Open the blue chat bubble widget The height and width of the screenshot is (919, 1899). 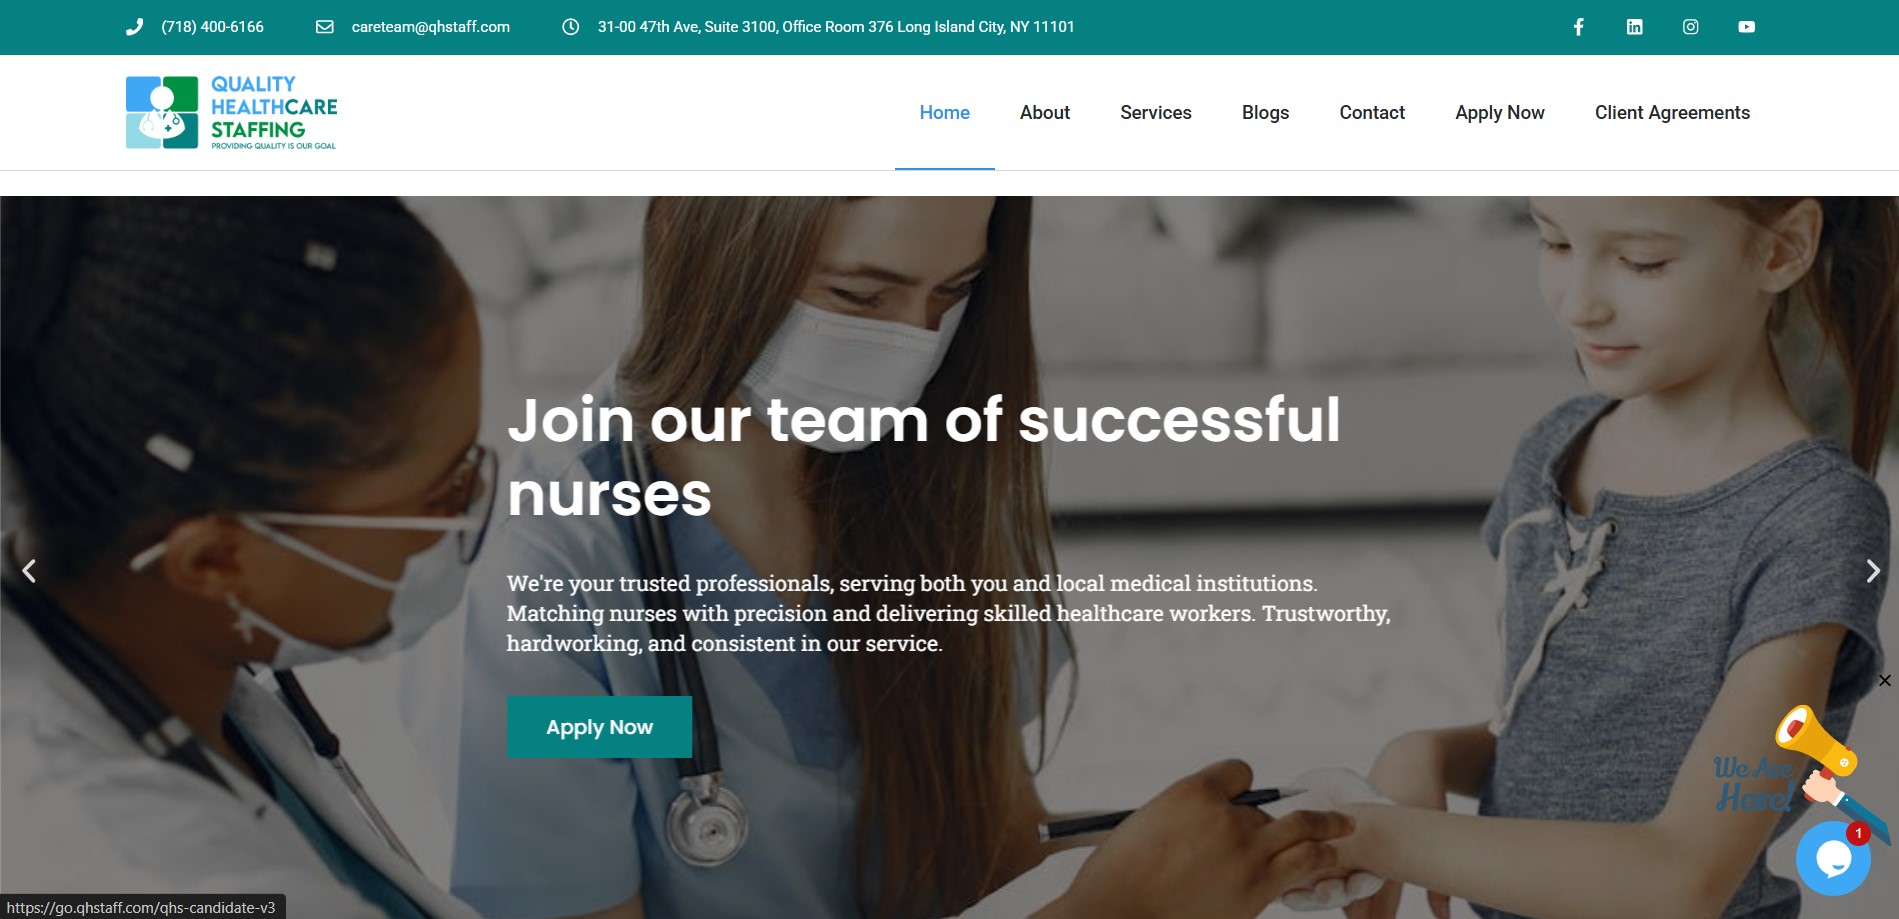pyautogui.click(x=1833, y=858)
